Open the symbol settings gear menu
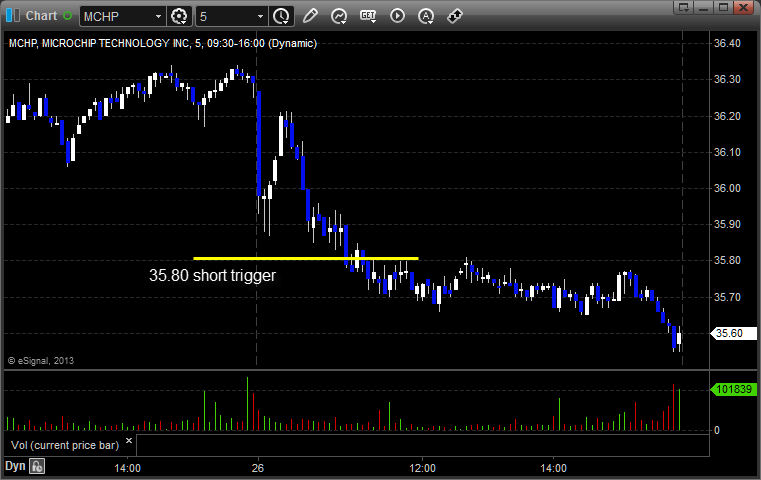Screen dimensions: 761x480 (x=179, y=17)
